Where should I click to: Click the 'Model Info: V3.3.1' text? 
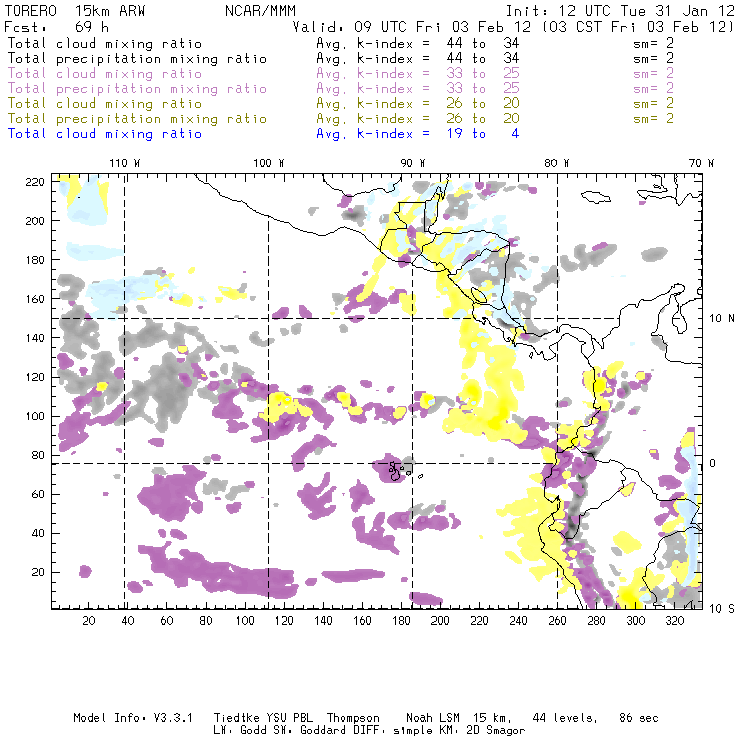point(133,718)
